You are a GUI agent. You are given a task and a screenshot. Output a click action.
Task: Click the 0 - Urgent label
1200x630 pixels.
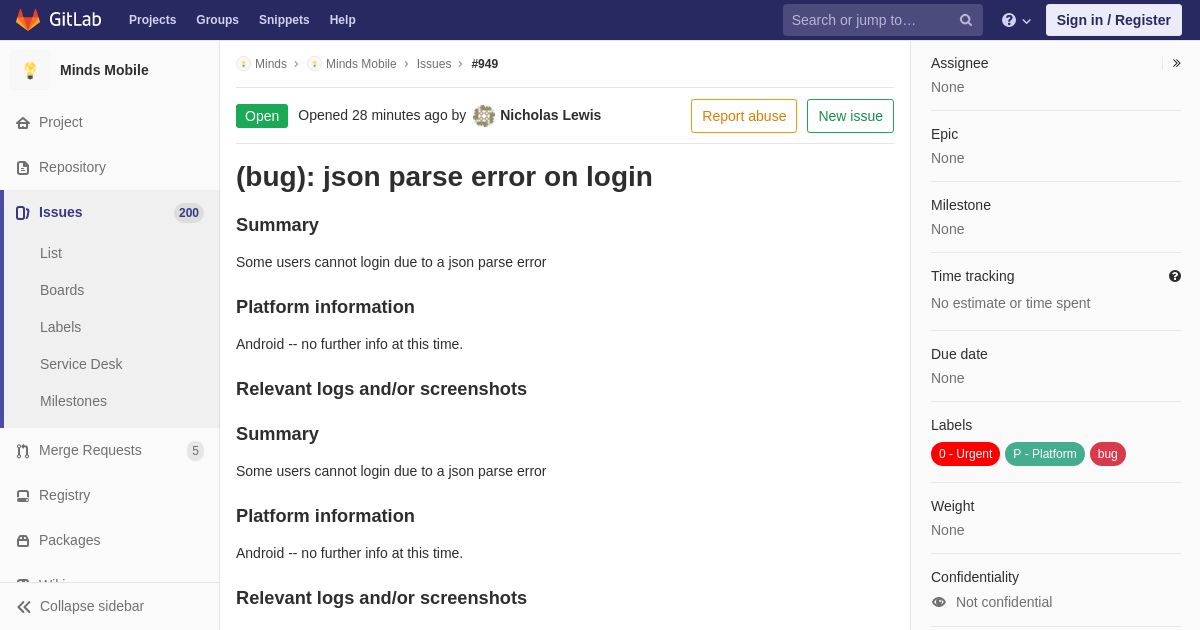[965, 454]
